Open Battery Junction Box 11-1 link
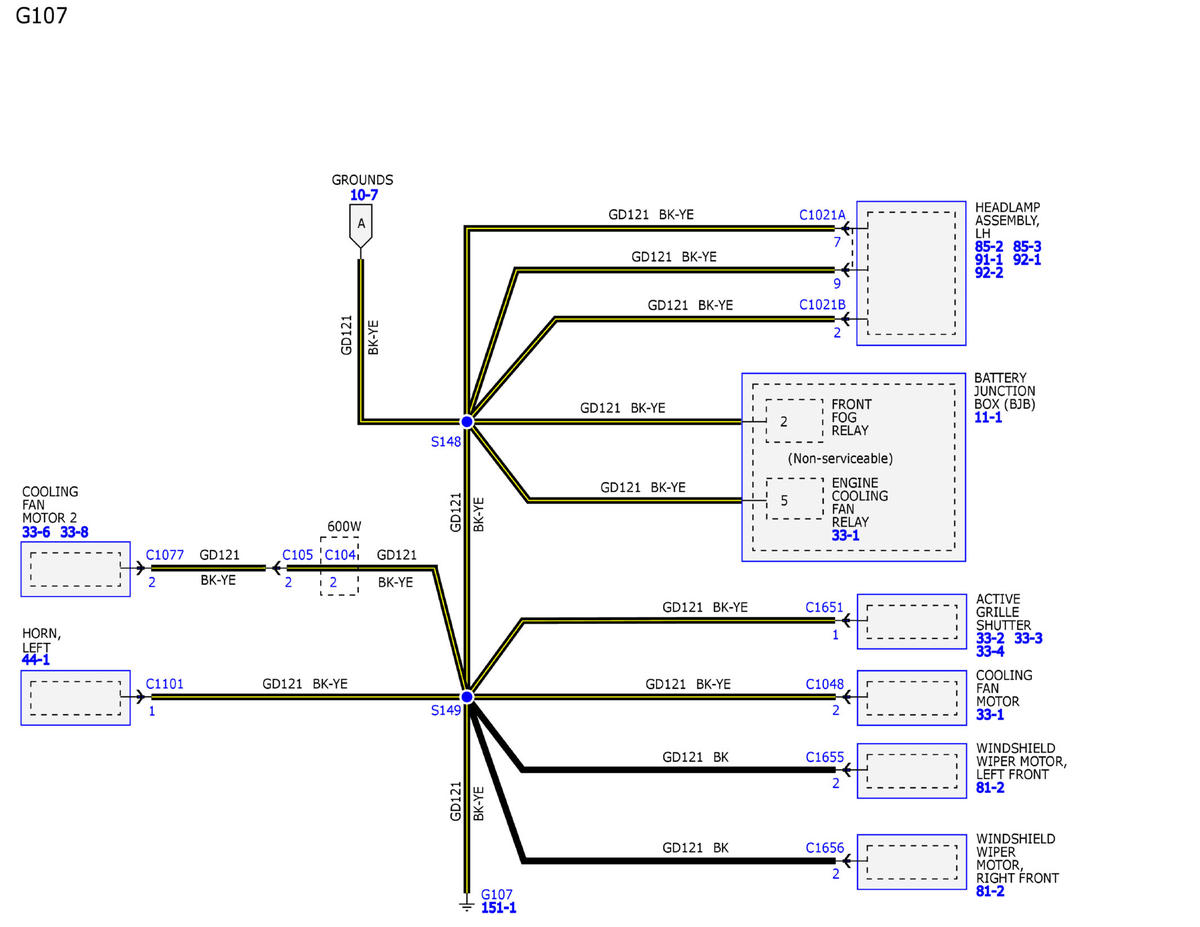 tap(988, 417)
